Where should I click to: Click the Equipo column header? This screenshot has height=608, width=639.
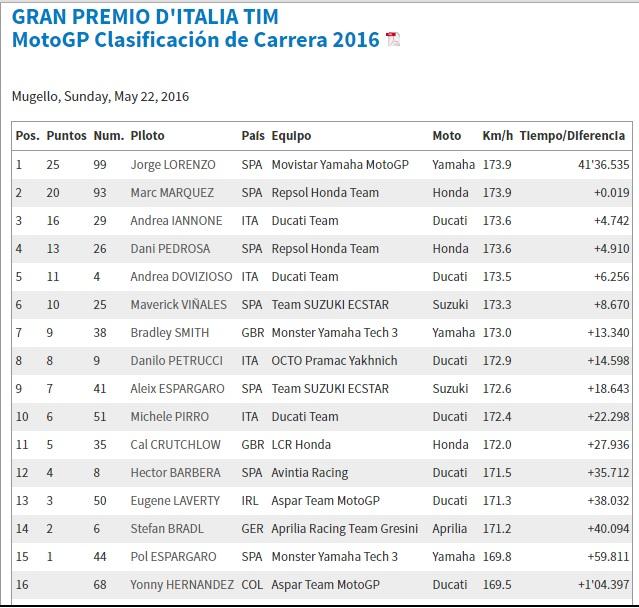tap(291, 136)
